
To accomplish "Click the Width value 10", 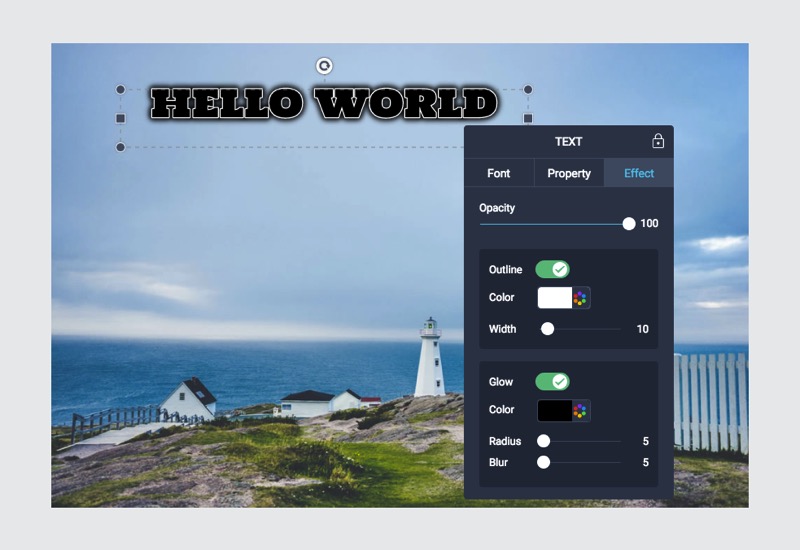I will coord(642,329).
